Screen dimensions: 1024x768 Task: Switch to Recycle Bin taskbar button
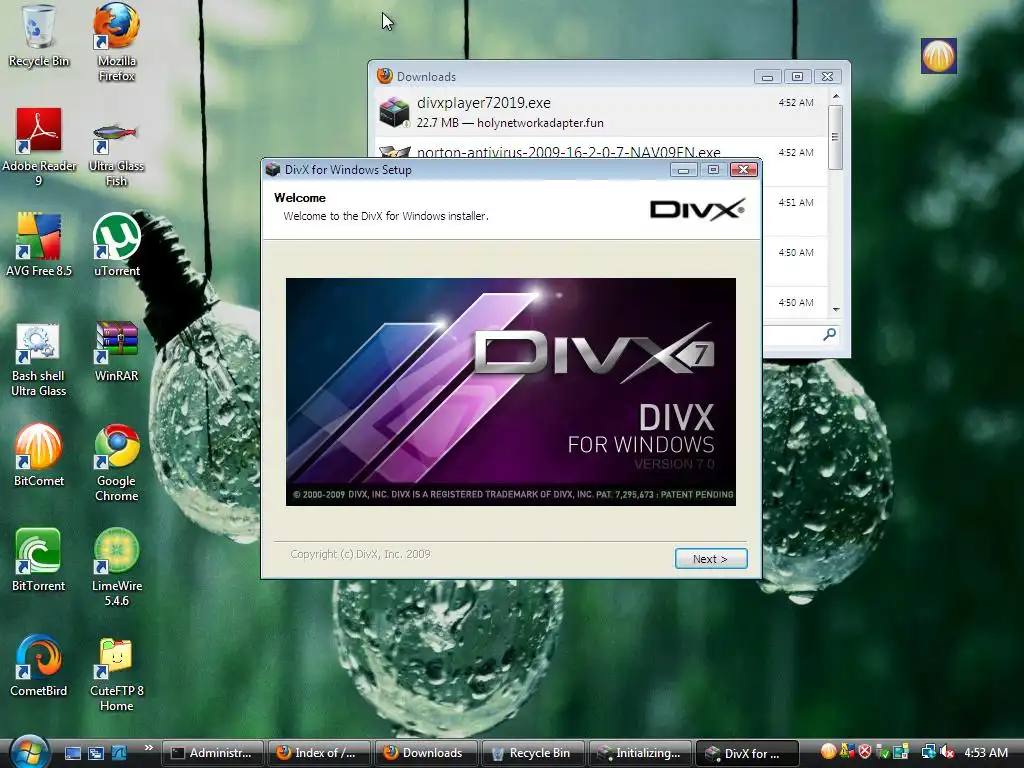tap(533, 753)
